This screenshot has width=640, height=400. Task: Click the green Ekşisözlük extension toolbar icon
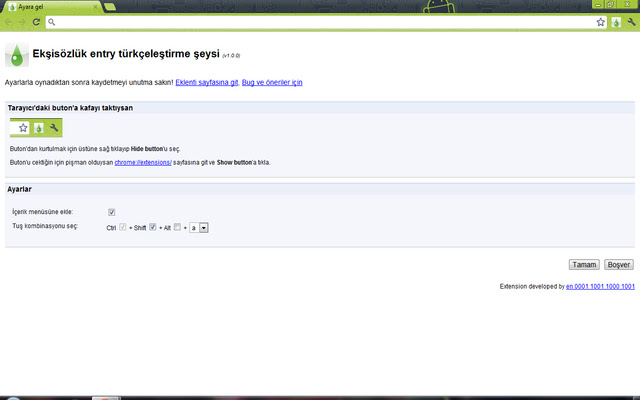(x=615, y=21)
